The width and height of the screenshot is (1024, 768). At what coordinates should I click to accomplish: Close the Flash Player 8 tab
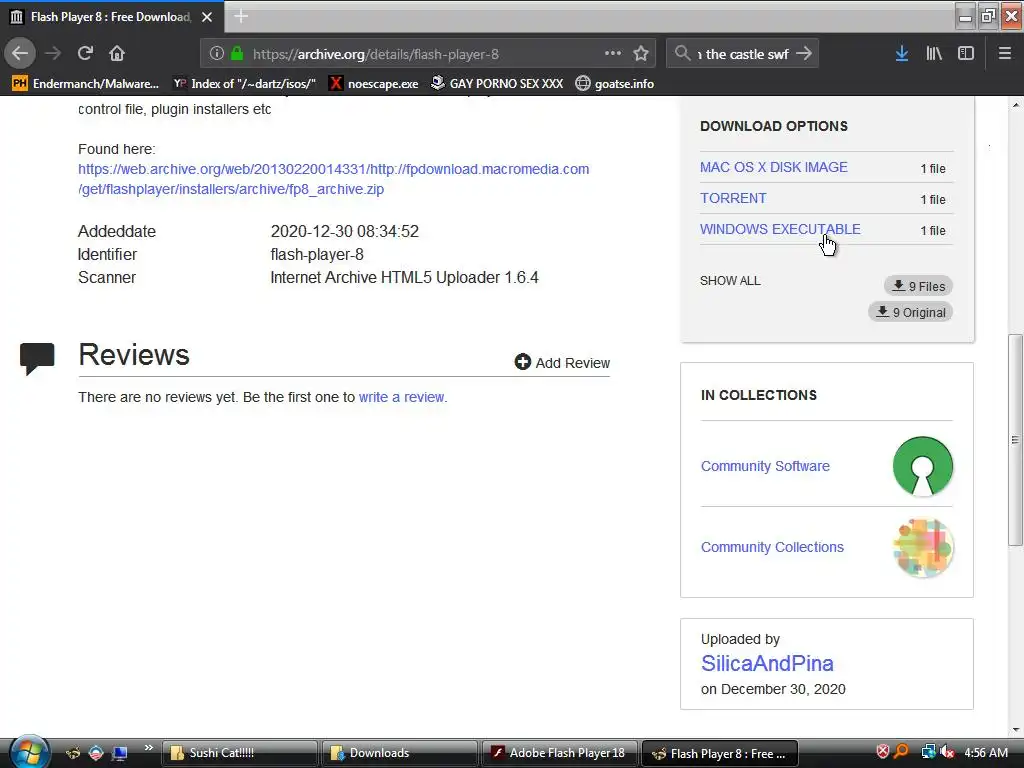(207, 17)
